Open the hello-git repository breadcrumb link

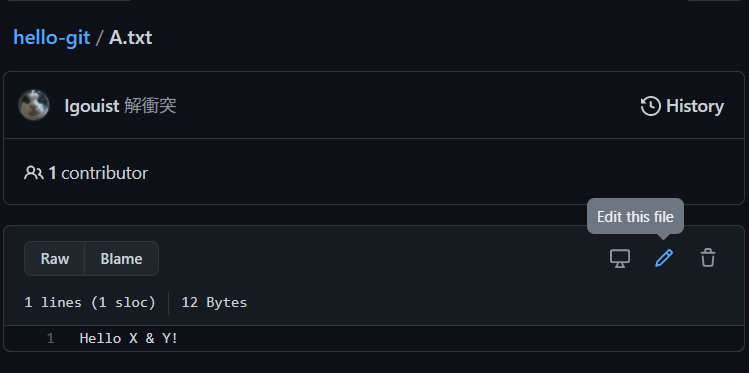click(x=52, y=37)
